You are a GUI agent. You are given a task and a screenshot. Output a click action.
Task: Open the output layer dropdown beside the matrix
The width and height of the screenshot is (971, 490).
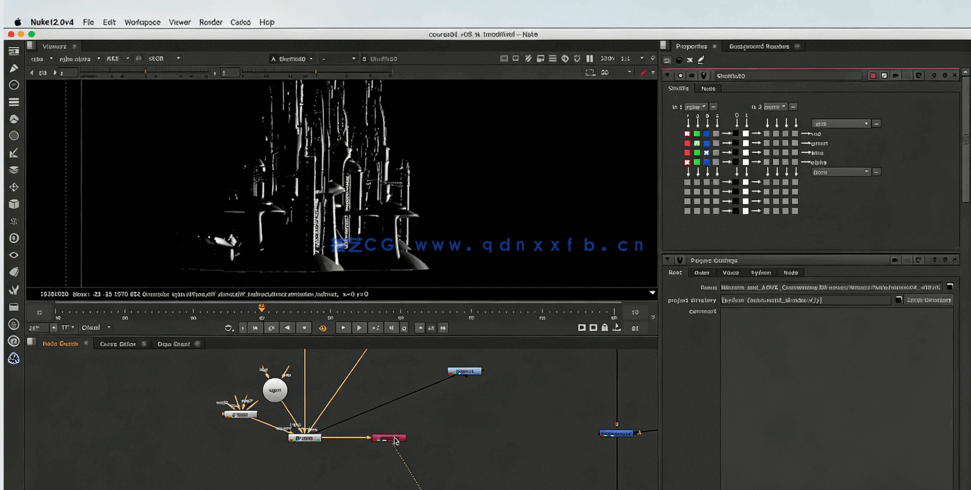[x=840, y=124]
